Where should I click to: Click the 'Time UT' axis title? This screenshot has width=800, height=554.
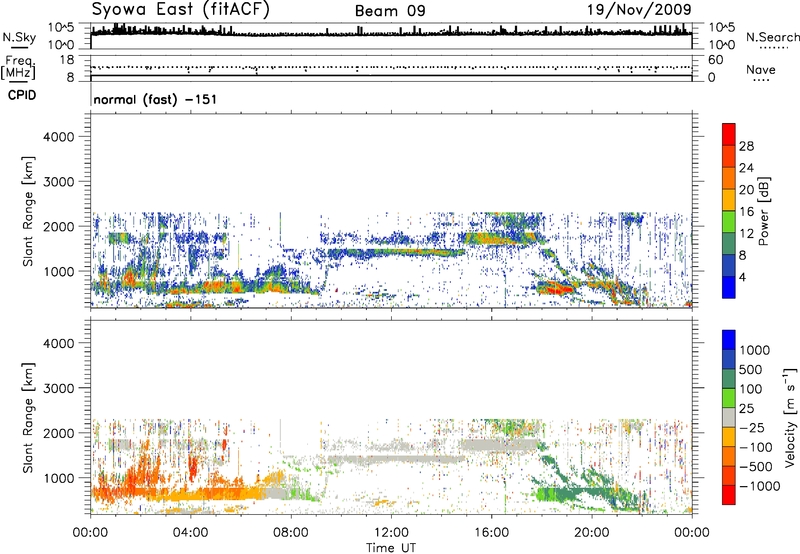click(x=391, y=548)
